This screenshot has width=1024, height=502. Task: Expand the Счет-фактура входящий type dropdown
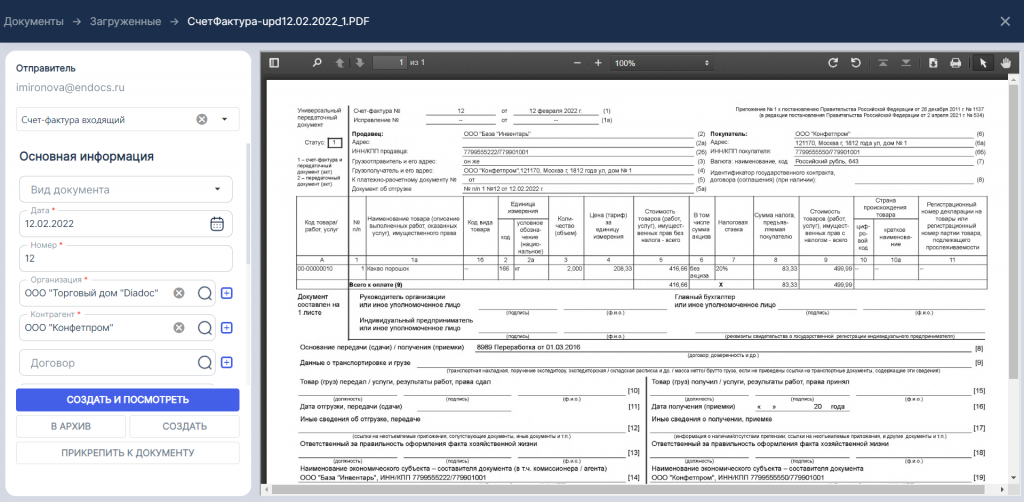pyautogui.click(x=225, y=119)
